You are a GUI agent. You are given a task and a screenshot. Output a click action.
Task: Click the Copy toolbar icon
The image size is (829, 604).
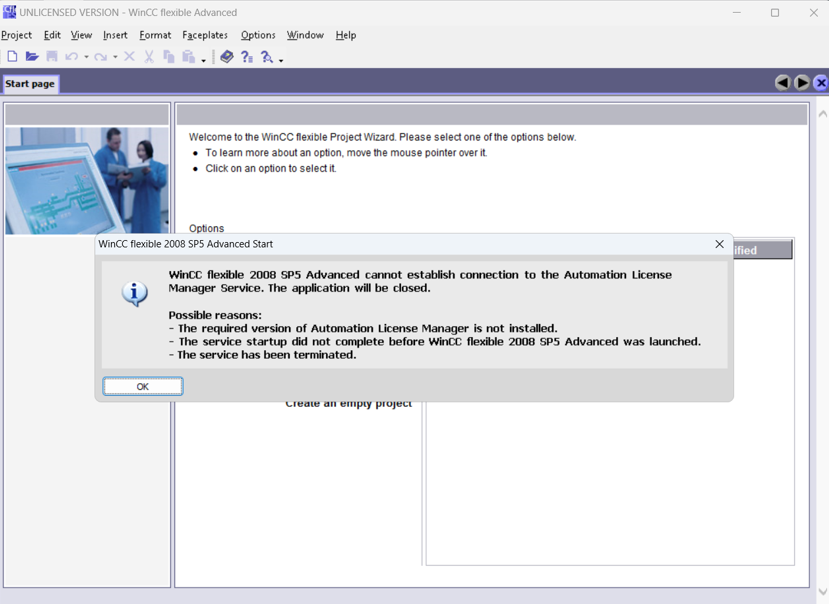(169, 57)
